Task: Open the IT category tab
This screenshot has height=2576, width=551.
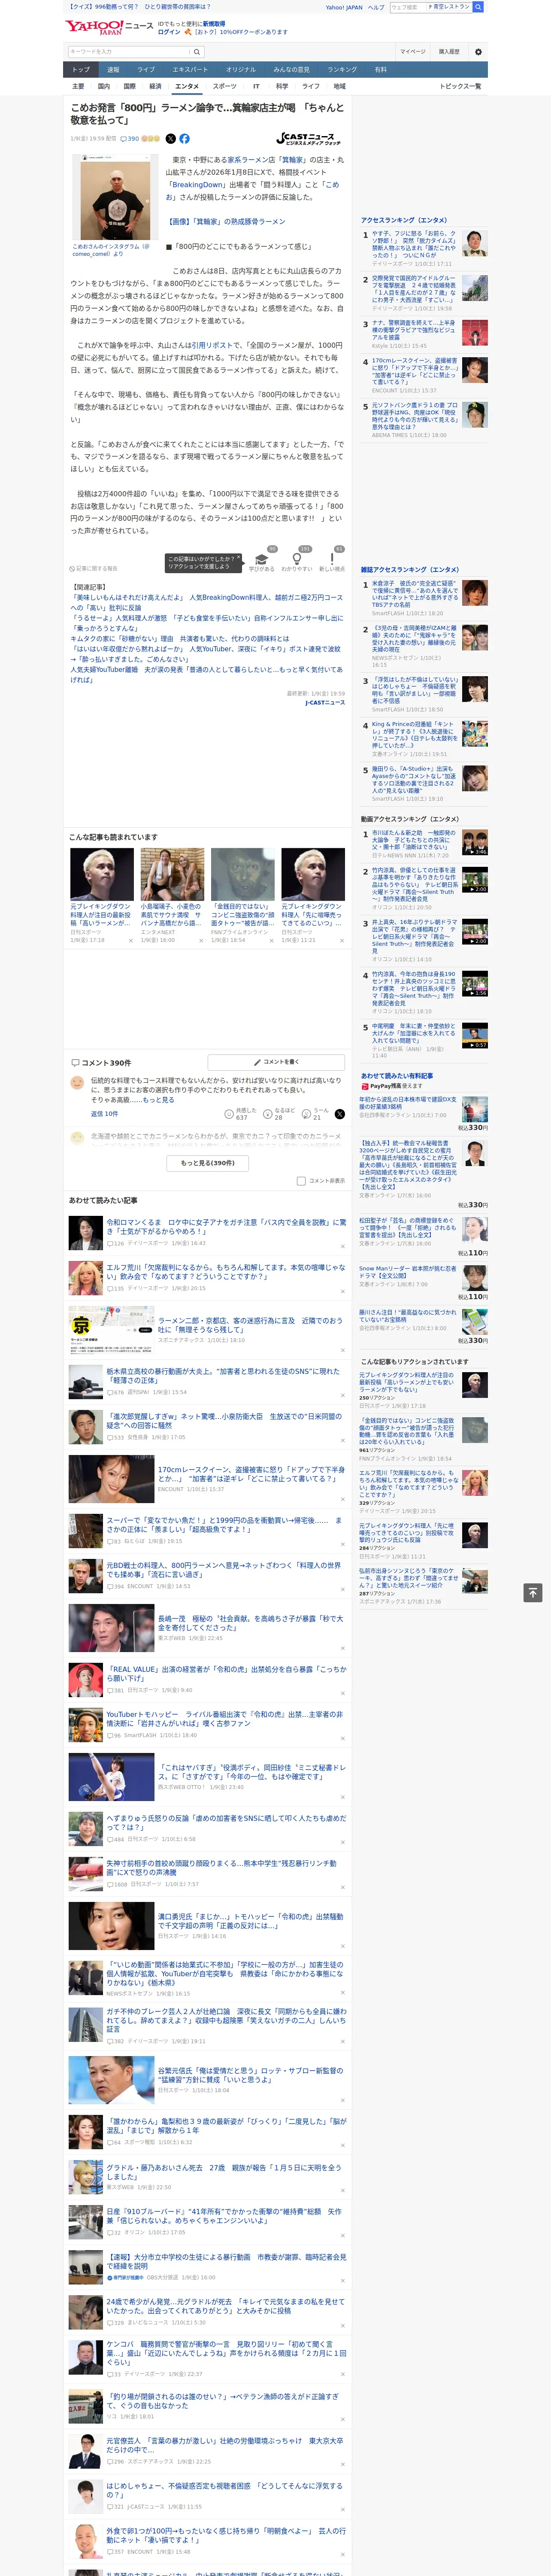Action: (256, 86)
